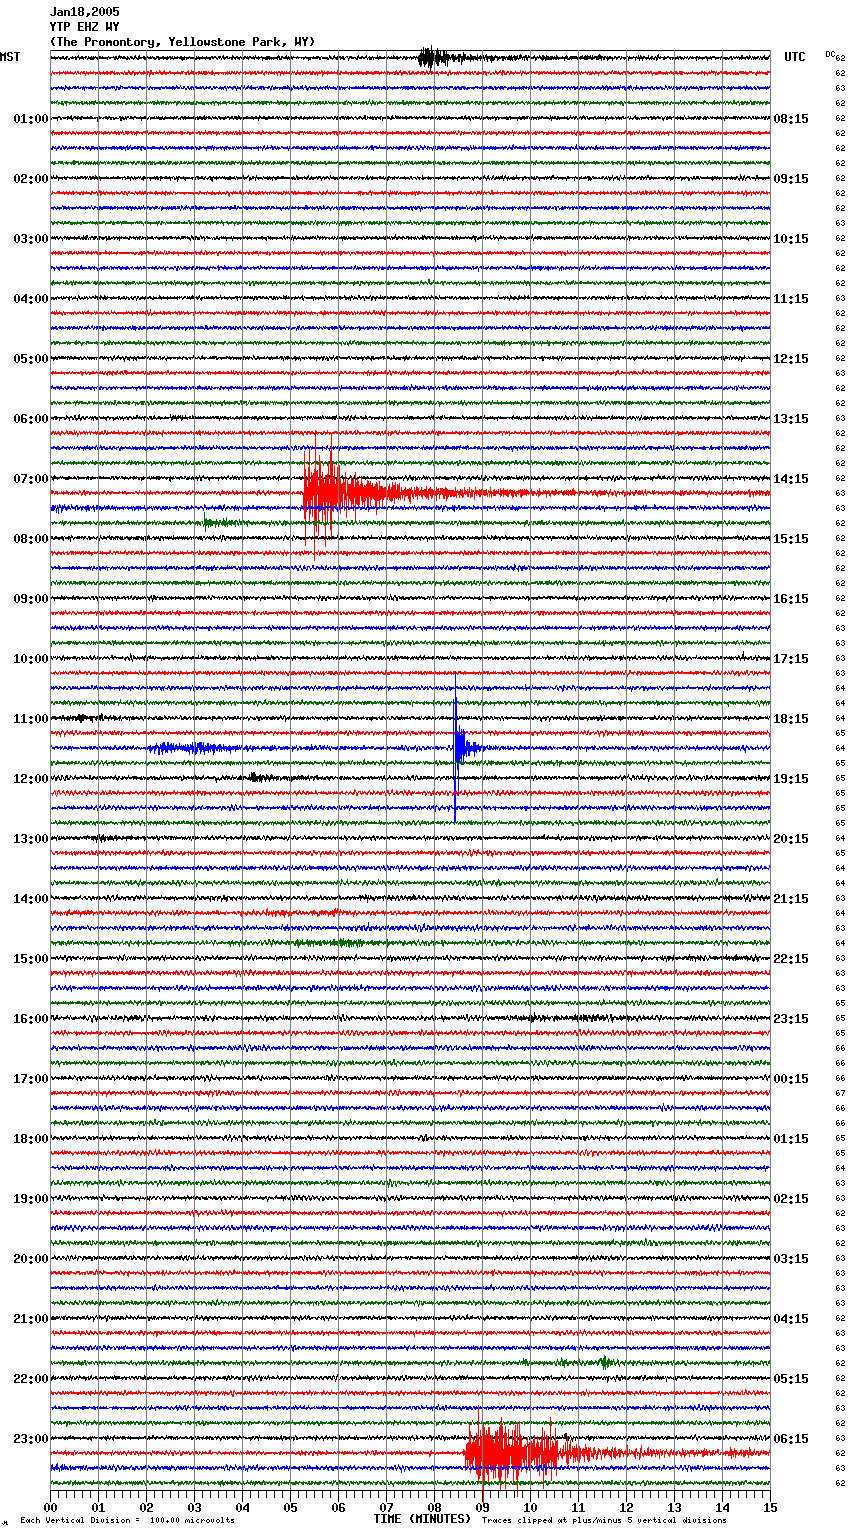Click the 15:15 UTC time label
This screenshot has width=850, height=1534.
[791, 539]
